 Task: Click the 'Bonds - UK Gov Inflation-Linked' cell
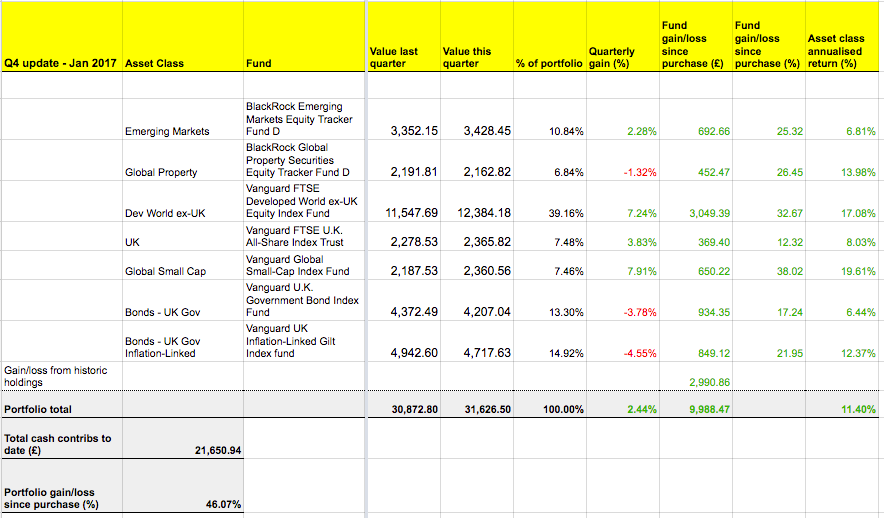162,346
